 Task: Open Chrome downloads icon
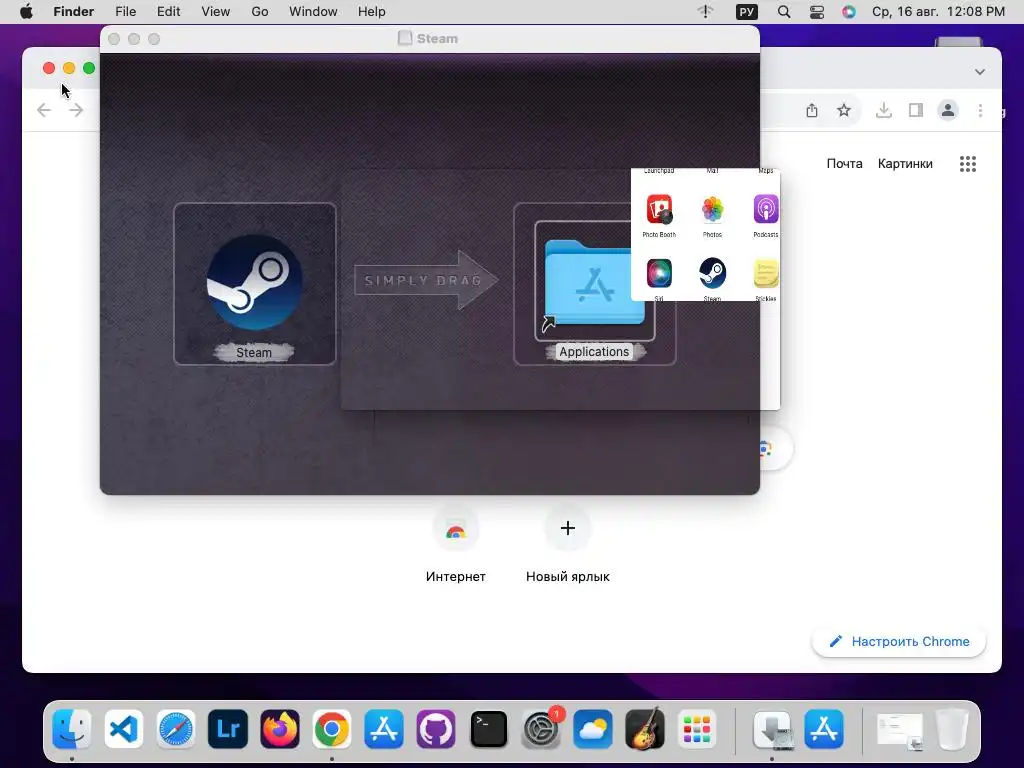coord(884,110)
